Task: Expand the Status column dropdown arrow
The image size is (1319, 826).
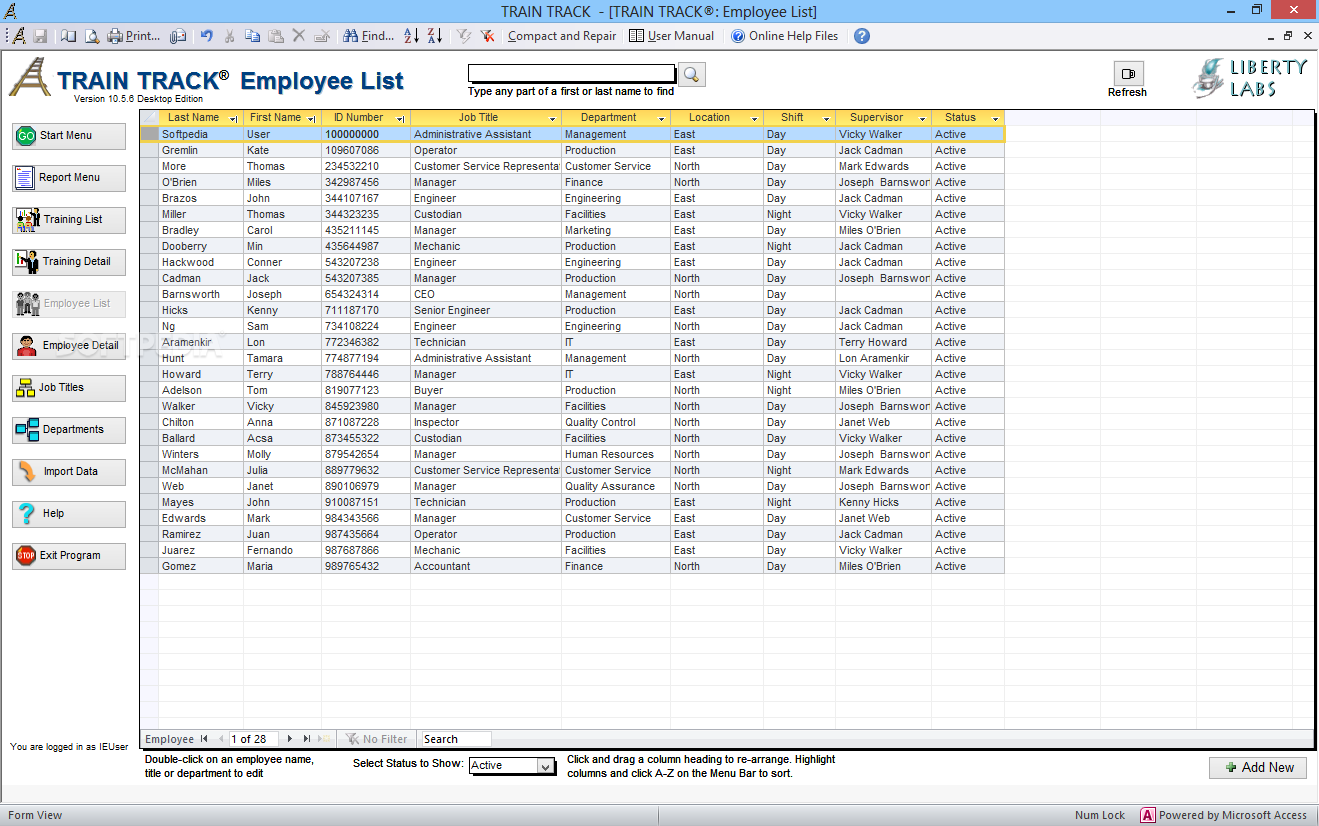Action: tap(995, 119)
